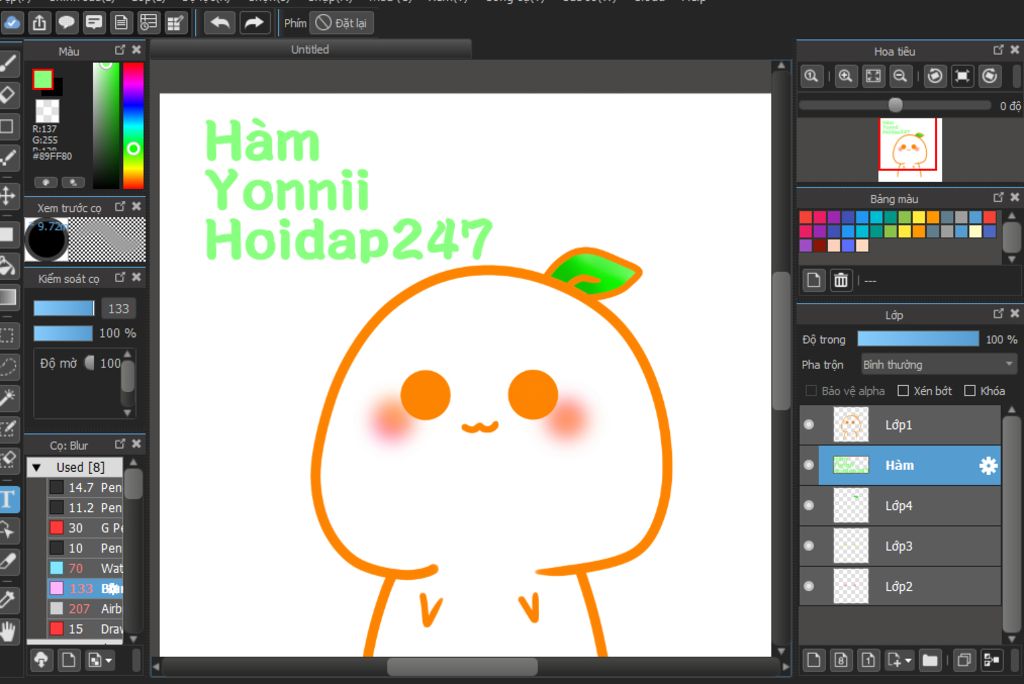This screenshot has width=1024, height=684.
Task: Create a new layer in Lớp panel
Action: click(x=814, y=660)
